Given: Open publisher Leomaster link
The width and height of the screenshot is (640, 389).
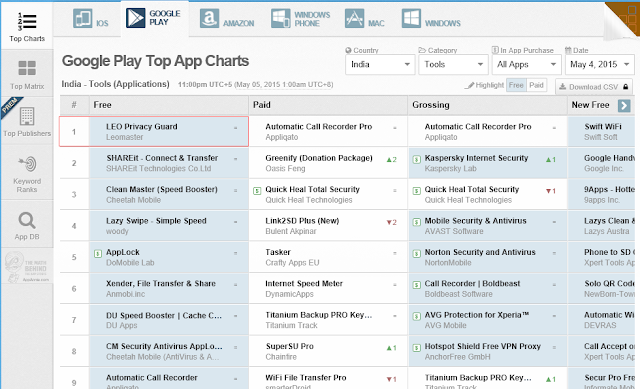Looking at the screenshot, I should coord(124,137).
